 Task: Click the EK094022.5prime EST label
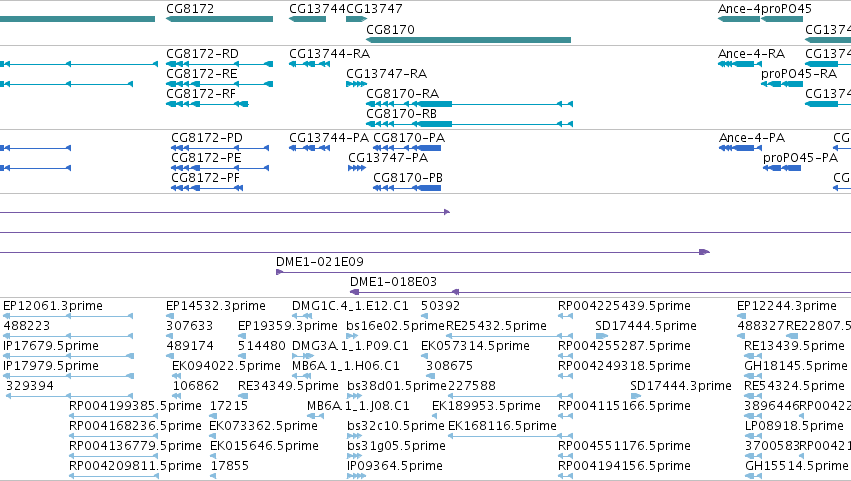click(x=226, y=366)
